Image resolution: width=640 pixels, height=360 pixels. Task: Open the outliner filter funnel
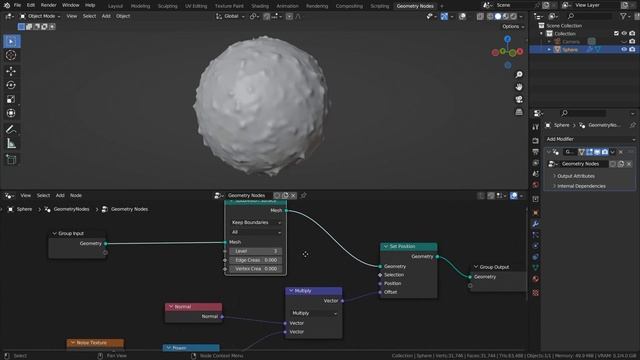[x=623, y=16]
